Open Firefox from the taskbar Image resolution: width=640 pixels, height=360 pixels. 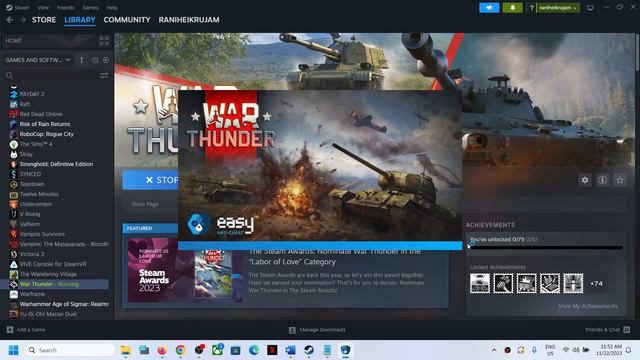coord(162,350)
